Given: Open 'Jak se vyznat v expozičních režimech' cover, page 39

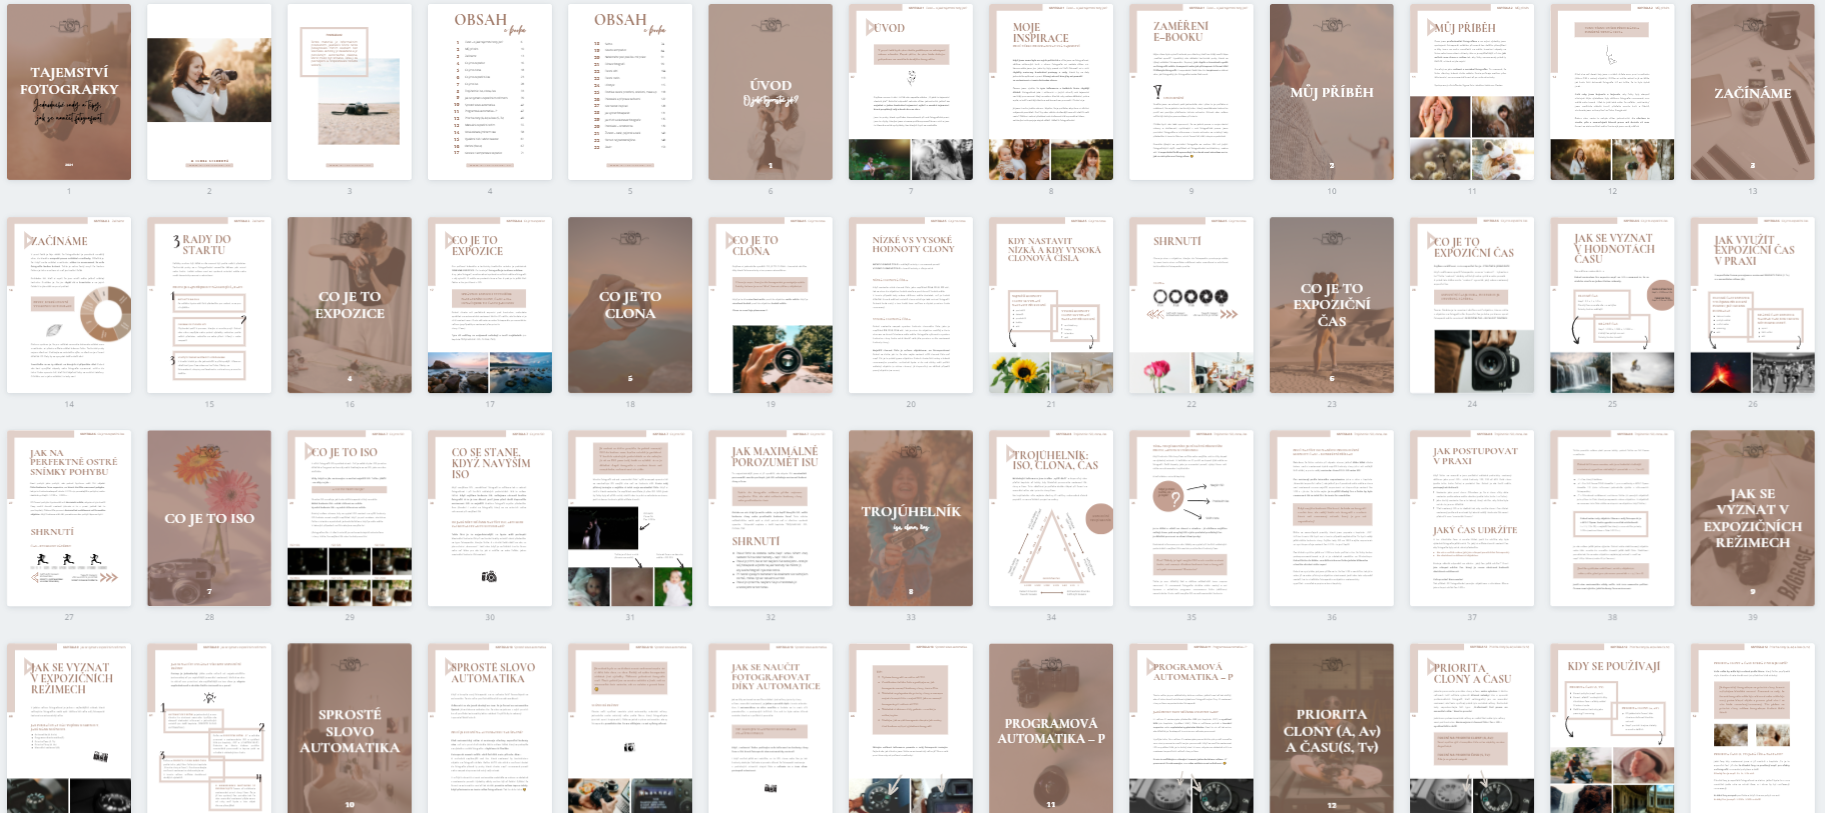Looking at the screenshot, I should point(1753,518).
